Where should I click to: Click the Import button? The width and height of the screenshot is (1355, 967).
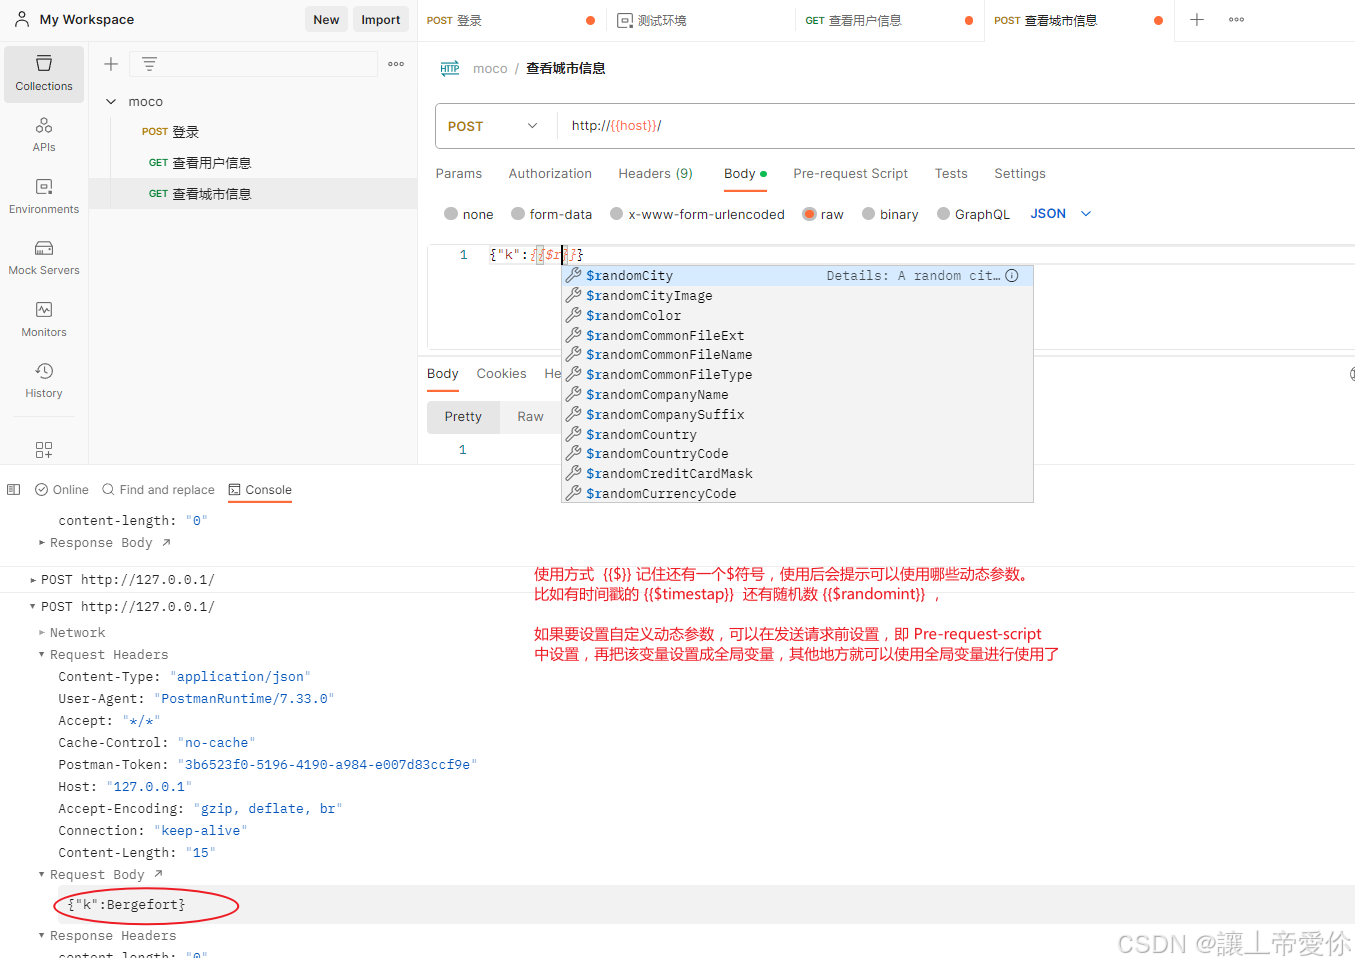tap(380, 20)
